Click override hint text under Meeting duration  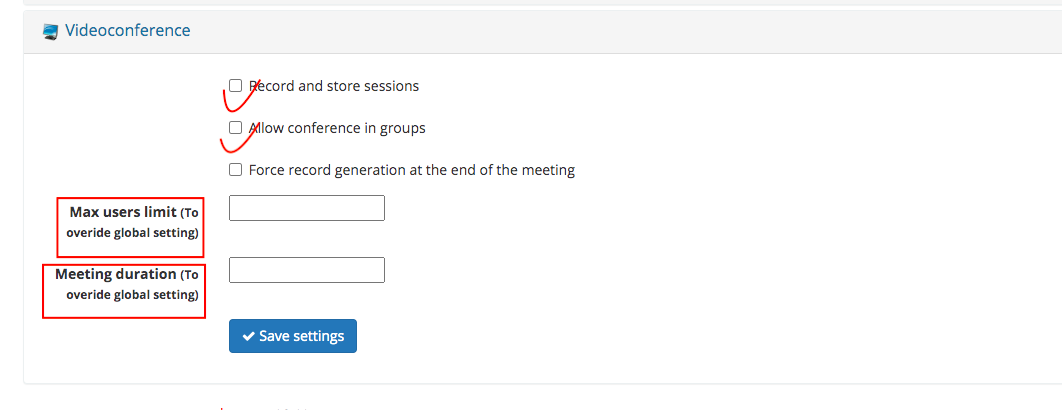(x=133, y=295)
